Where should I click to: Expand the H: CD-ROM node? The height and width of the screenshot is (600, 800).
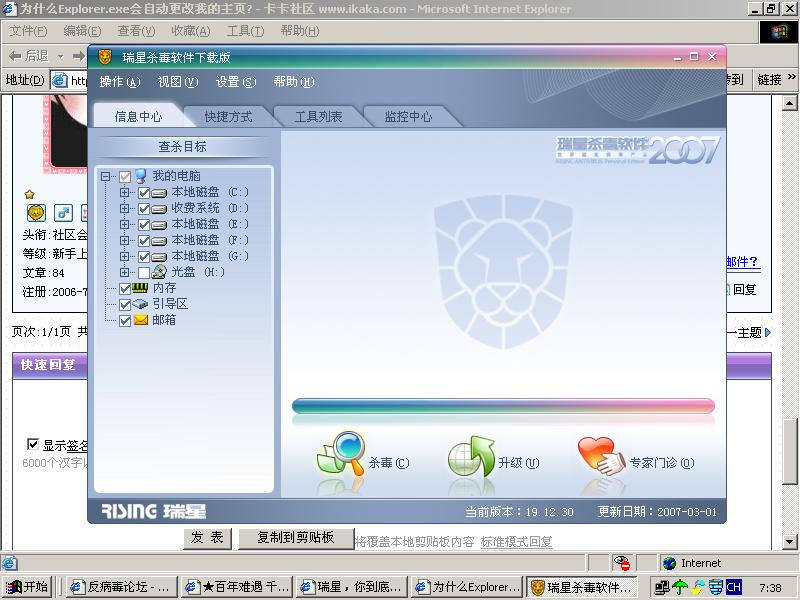tap(124, 272)
